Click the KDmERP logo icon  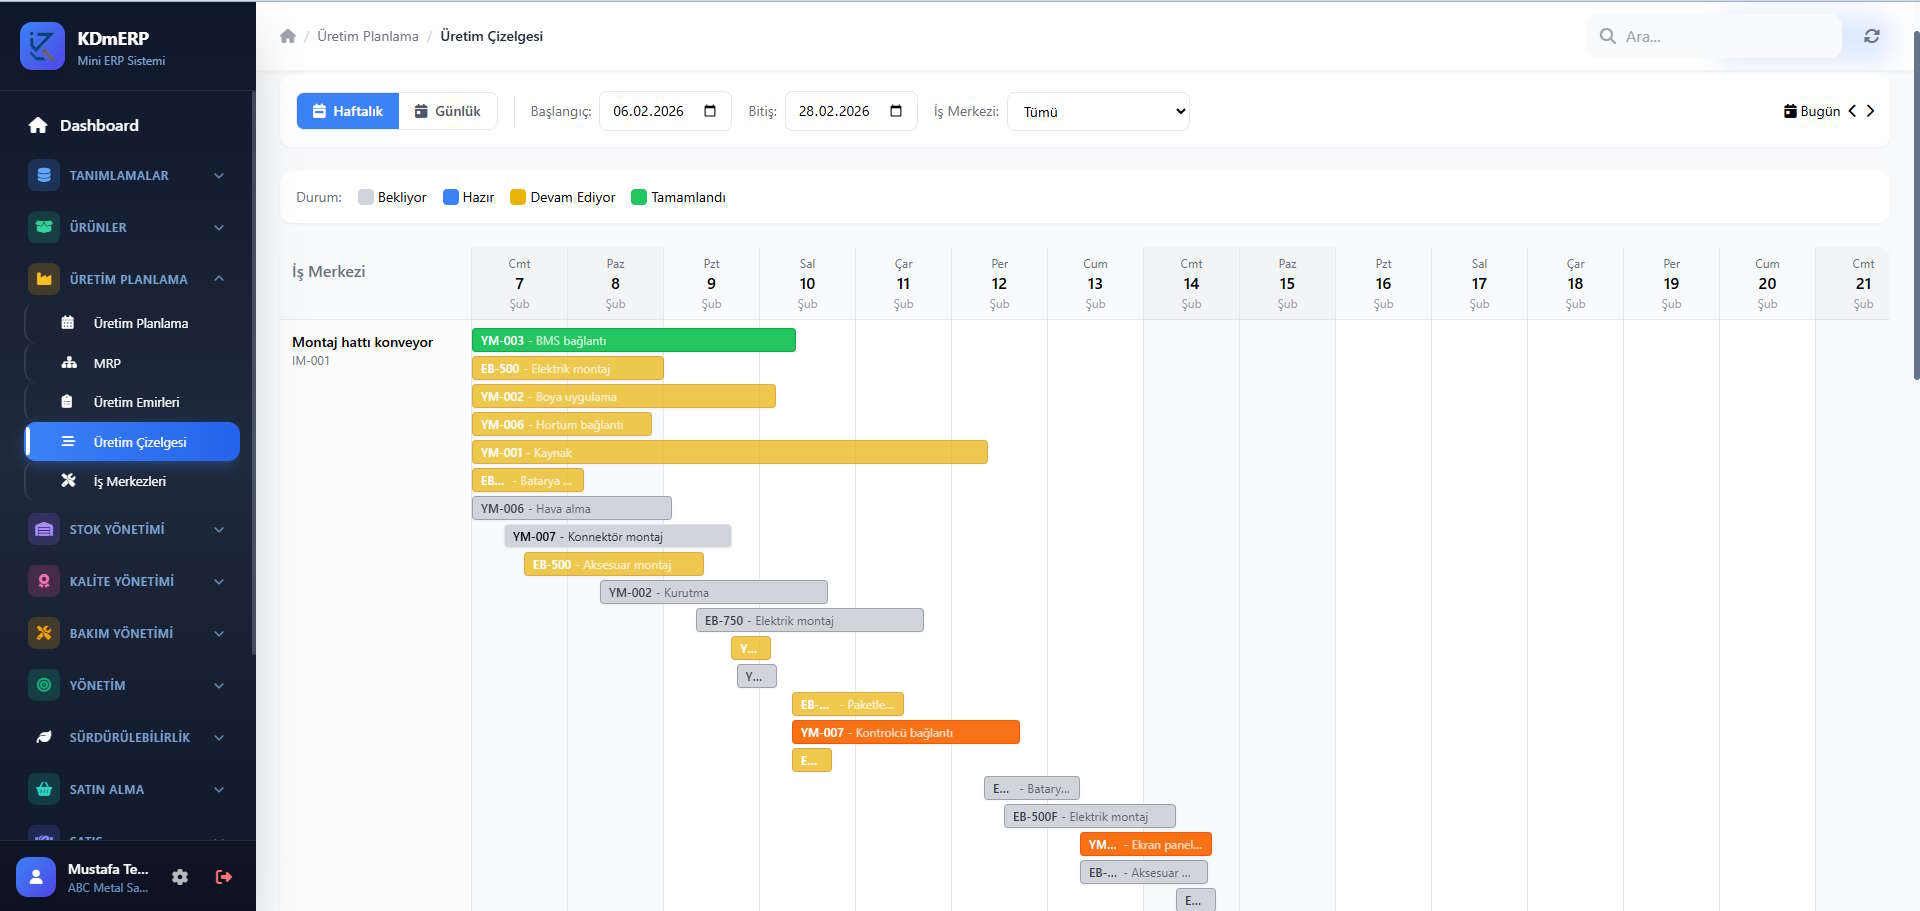click(42, 46)
